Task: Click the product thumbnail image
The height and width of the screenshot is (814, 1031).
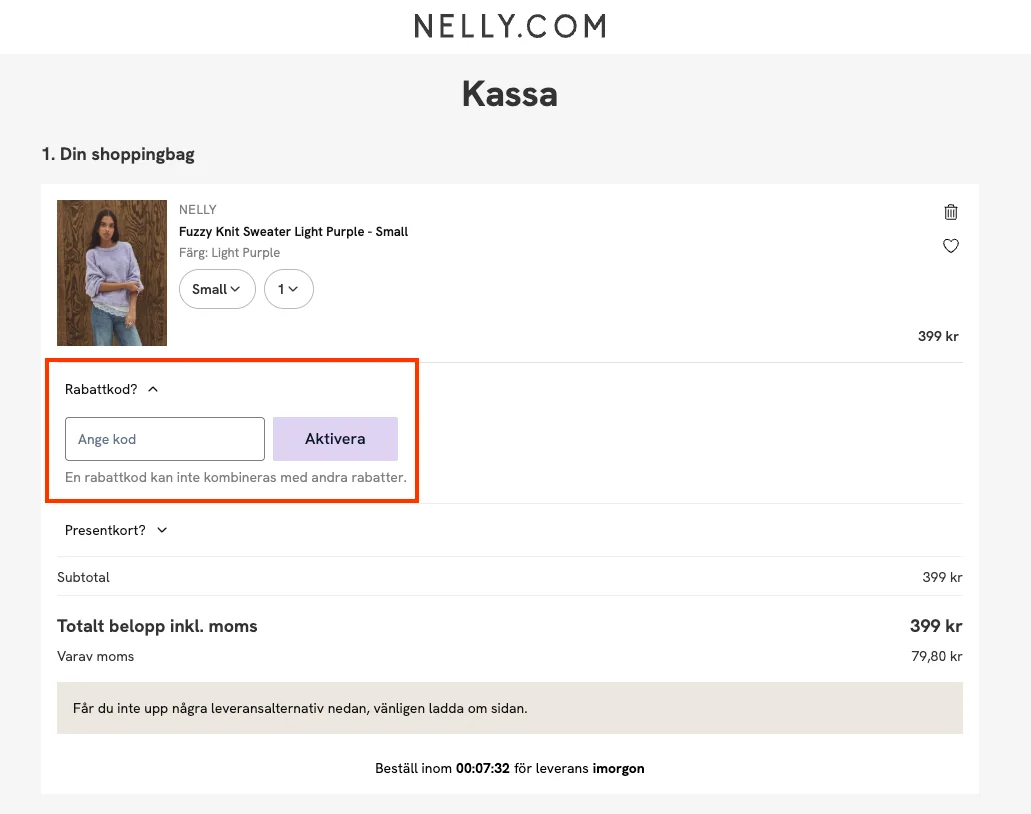Action: tap(112, 273)
